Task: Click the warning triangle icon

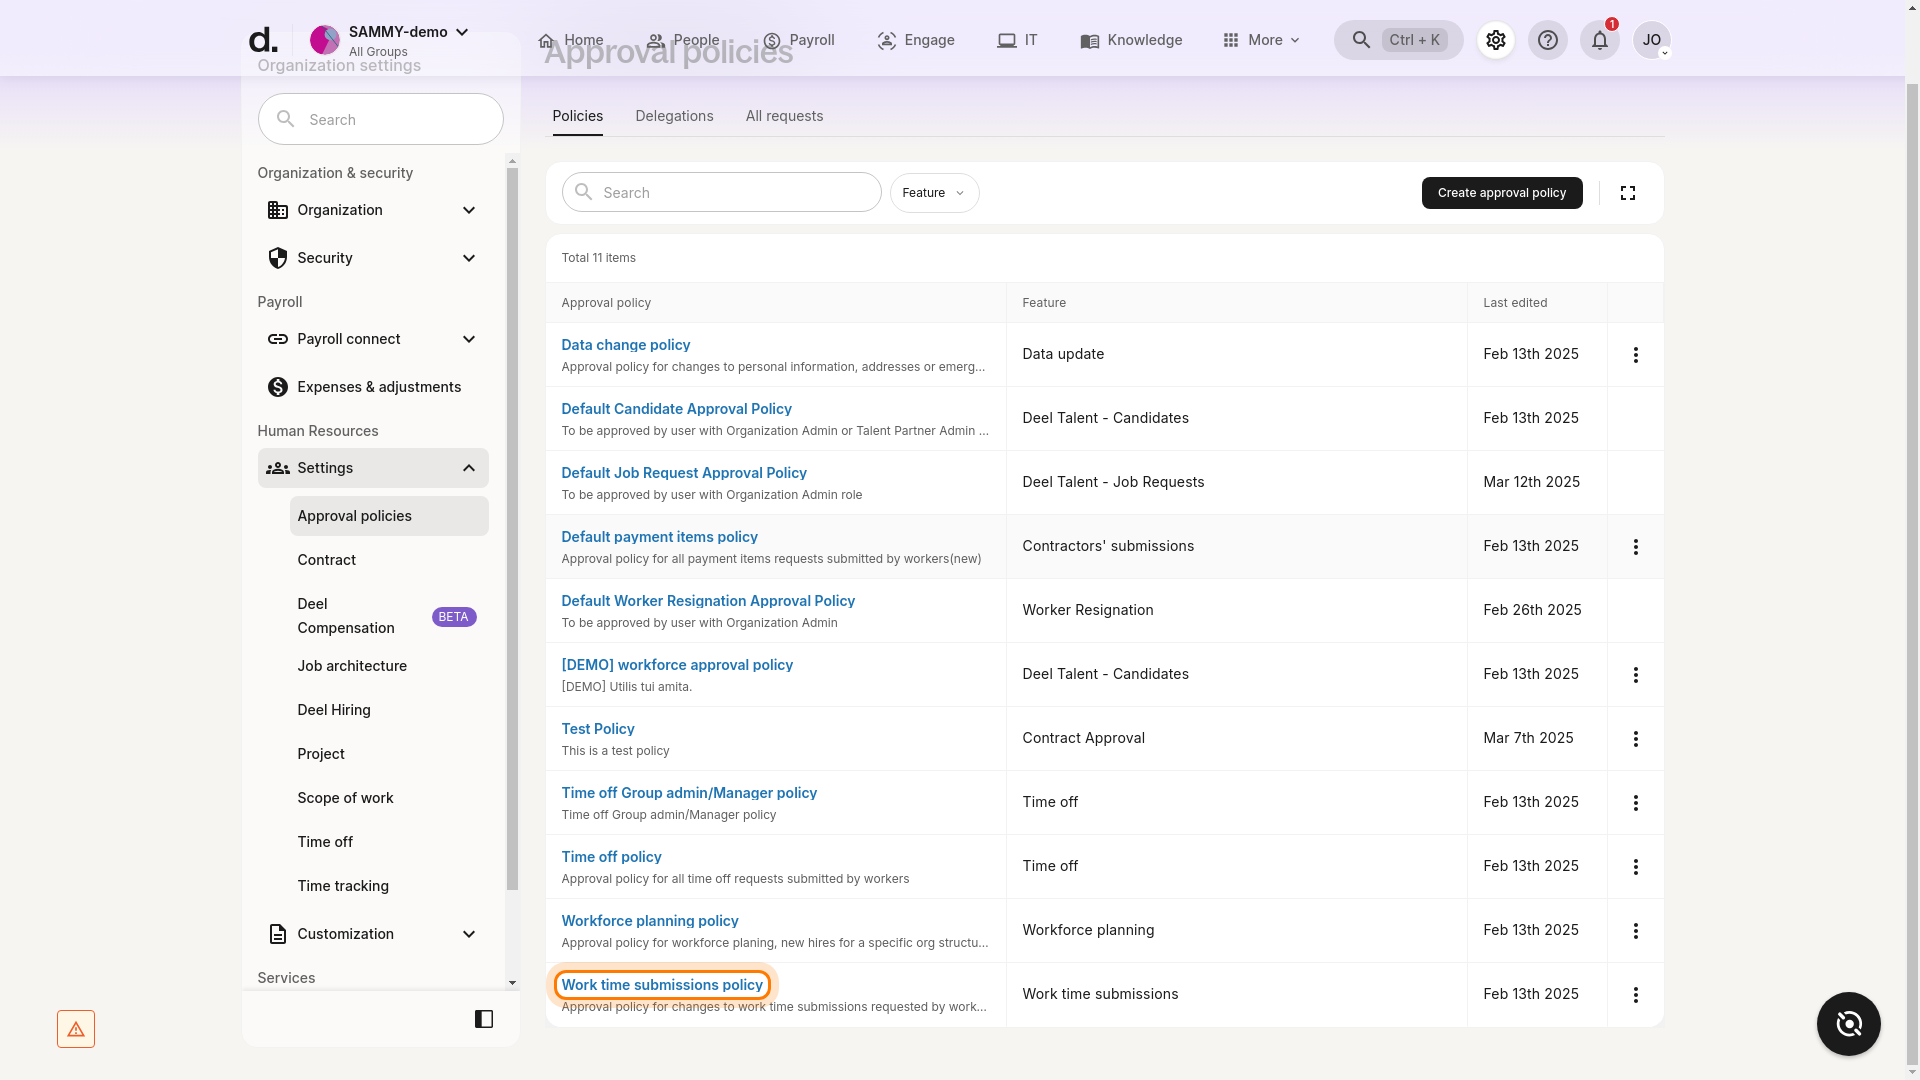Action: tap(76, 1029)
